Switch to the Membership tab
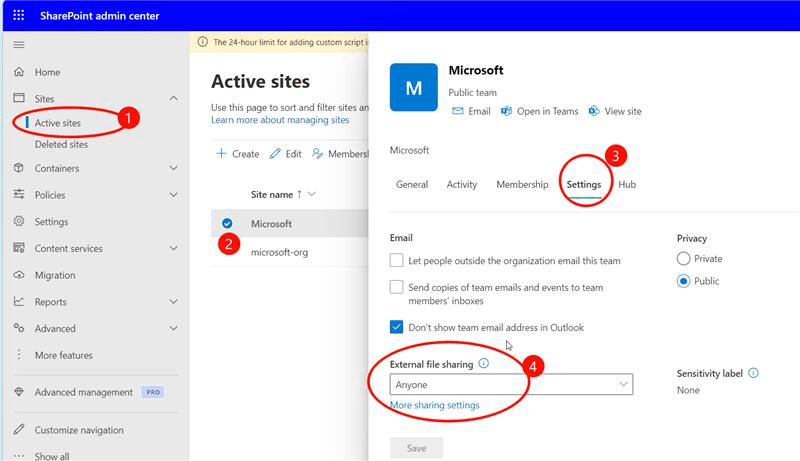800x461 pixels. pyautogui.click(x=522, y=184)
